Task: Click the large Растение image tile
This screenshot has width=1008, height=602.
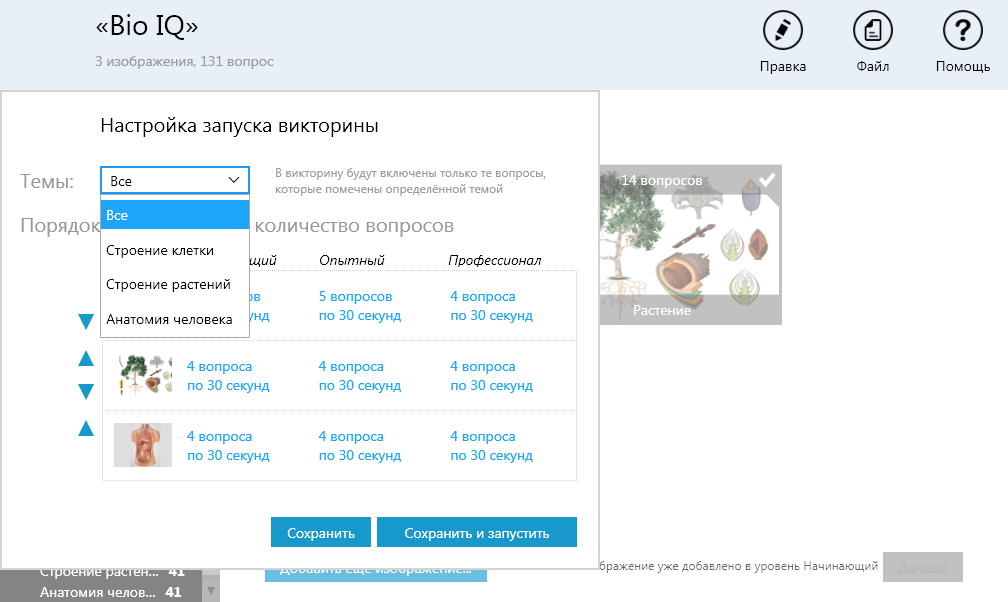Action: click(690, 245)
